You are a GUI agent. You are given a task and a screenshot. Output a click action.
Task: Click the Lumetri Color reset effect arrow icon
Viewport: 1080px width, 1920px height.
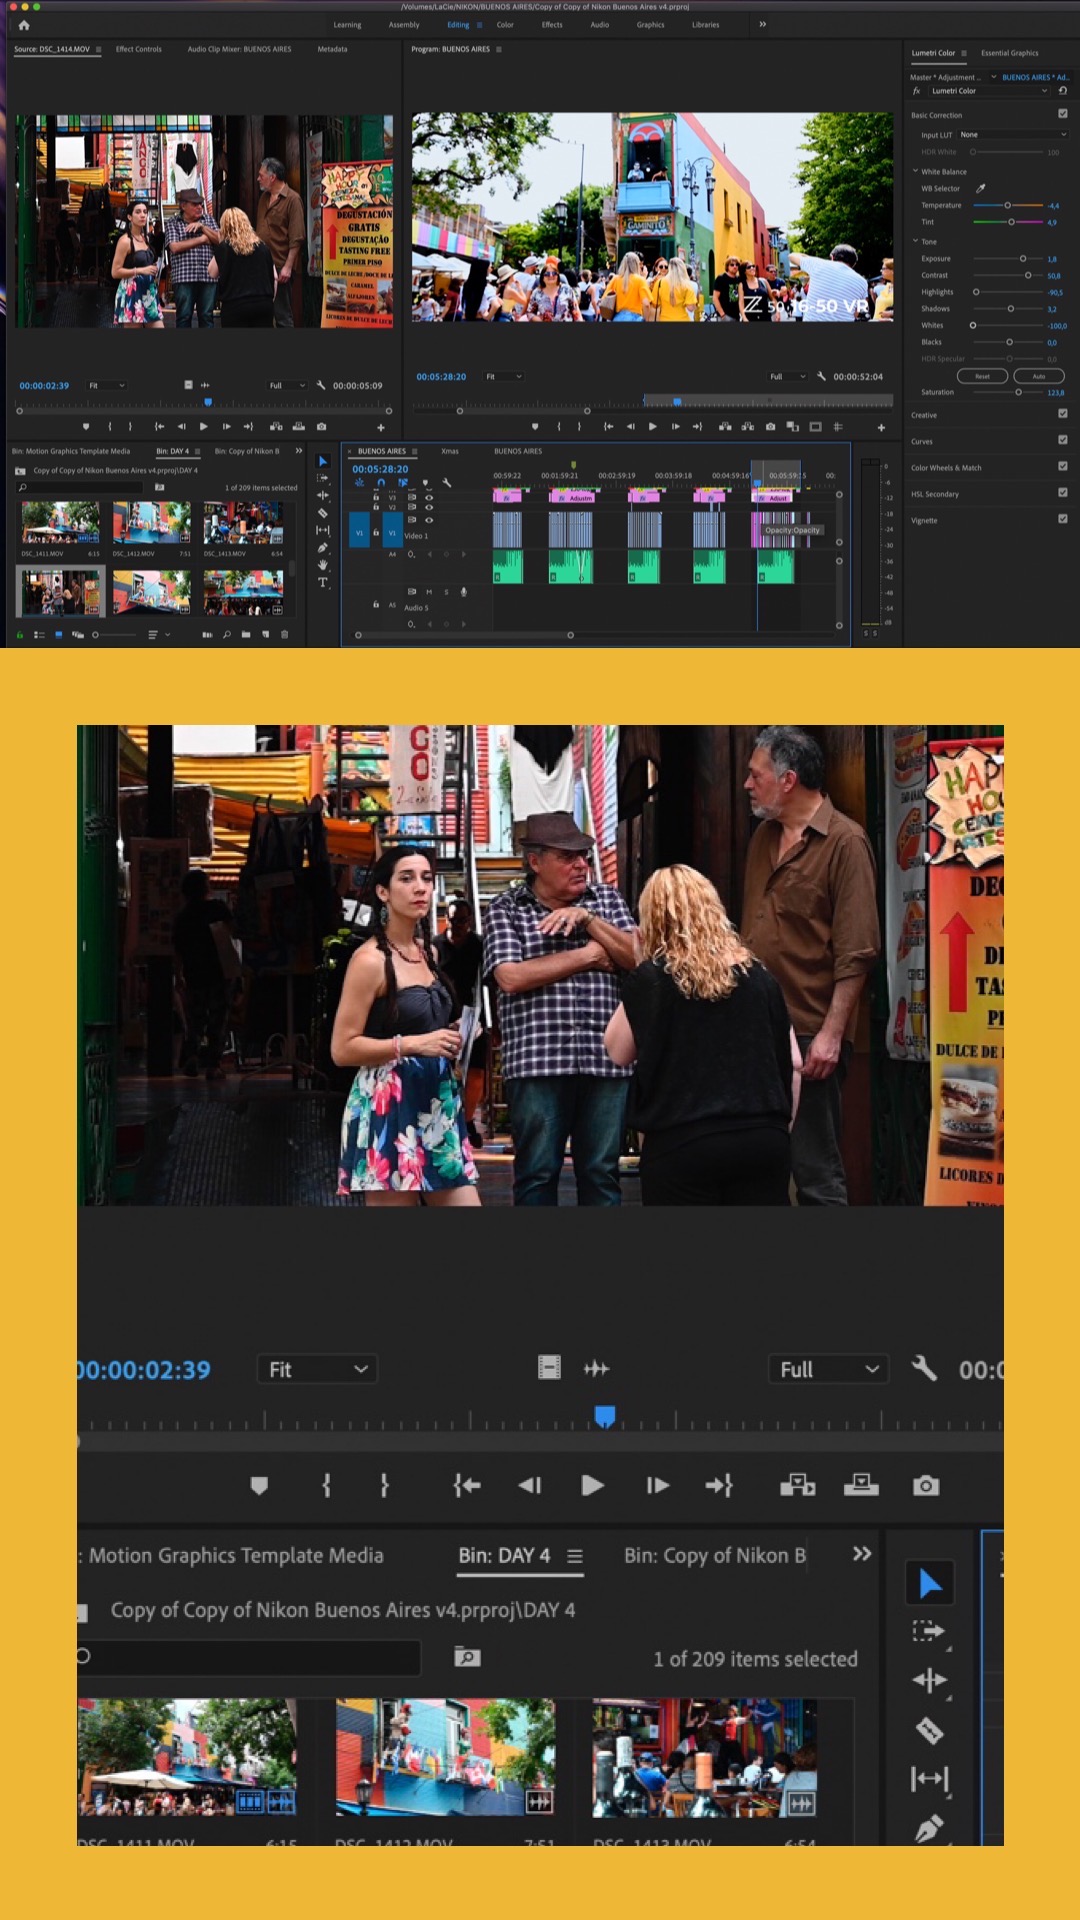coord(1062,91)
